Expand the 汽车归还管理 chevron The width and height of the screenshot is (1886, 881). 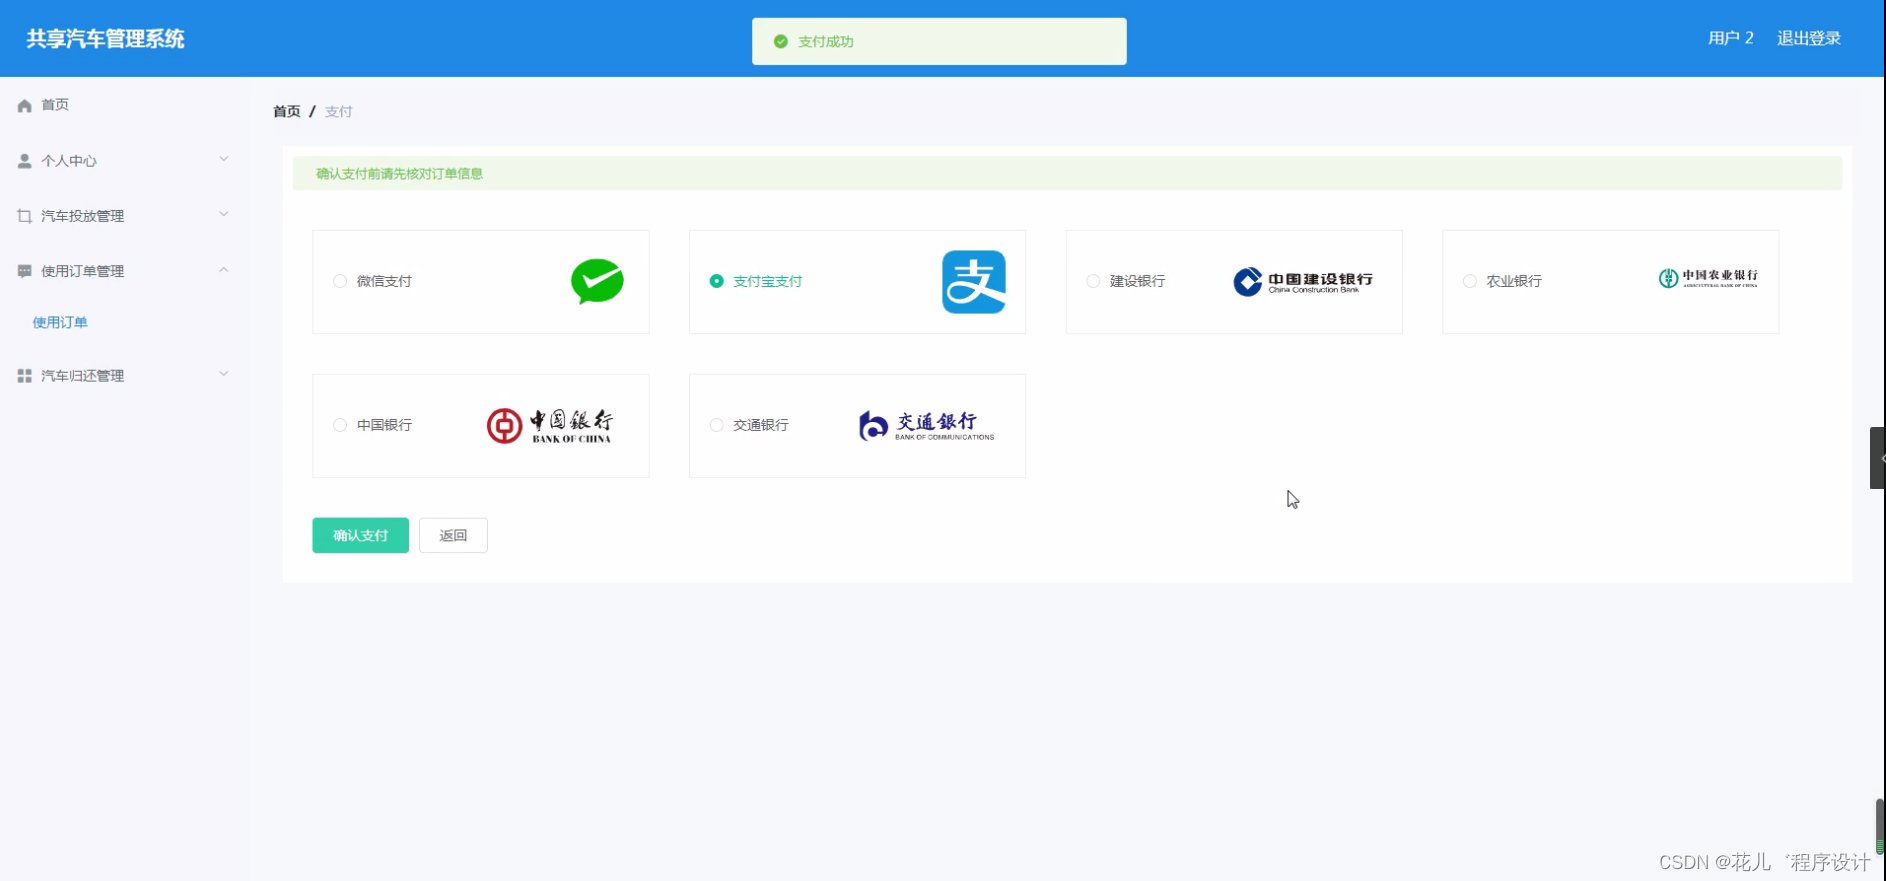point(224,374)
